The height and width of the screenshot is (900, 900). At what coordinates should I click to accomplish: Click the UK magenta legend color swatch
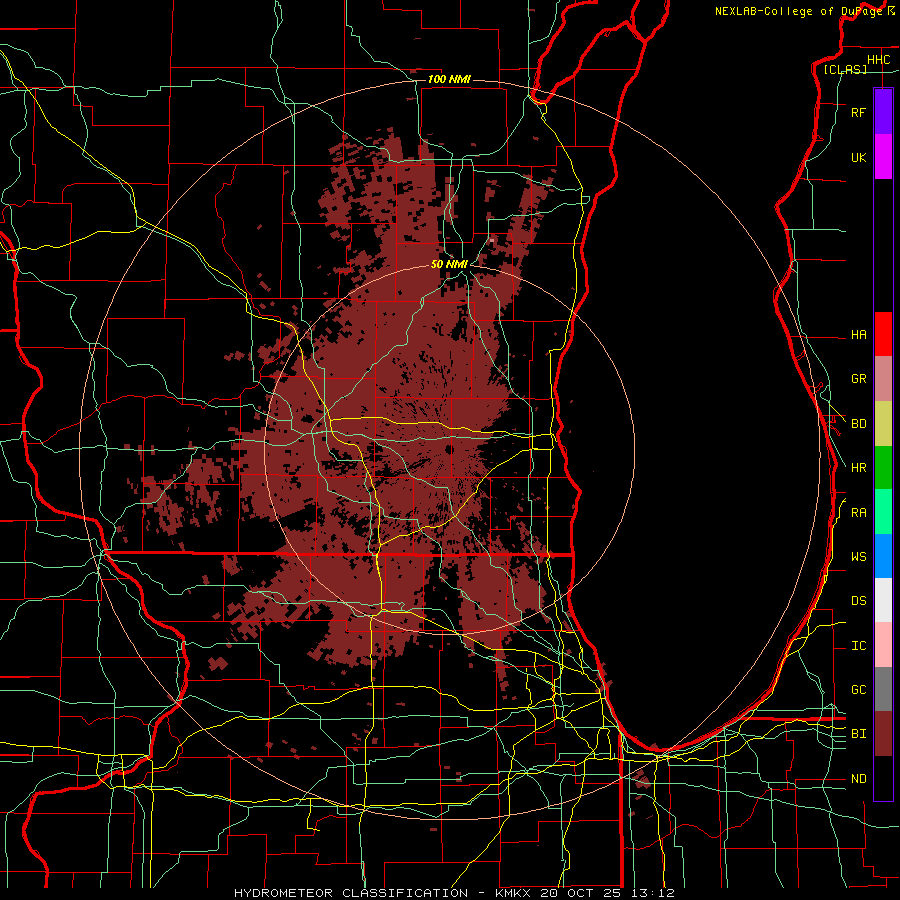coord(883,157)
